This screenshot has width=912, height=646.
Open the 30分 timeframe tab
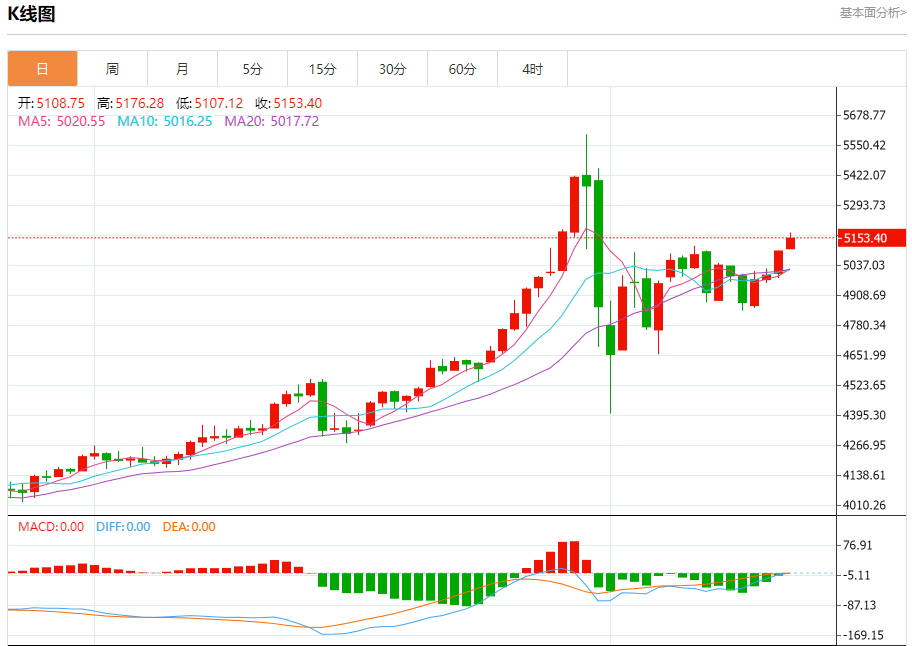pyautogui.click(x=393, y=69)
